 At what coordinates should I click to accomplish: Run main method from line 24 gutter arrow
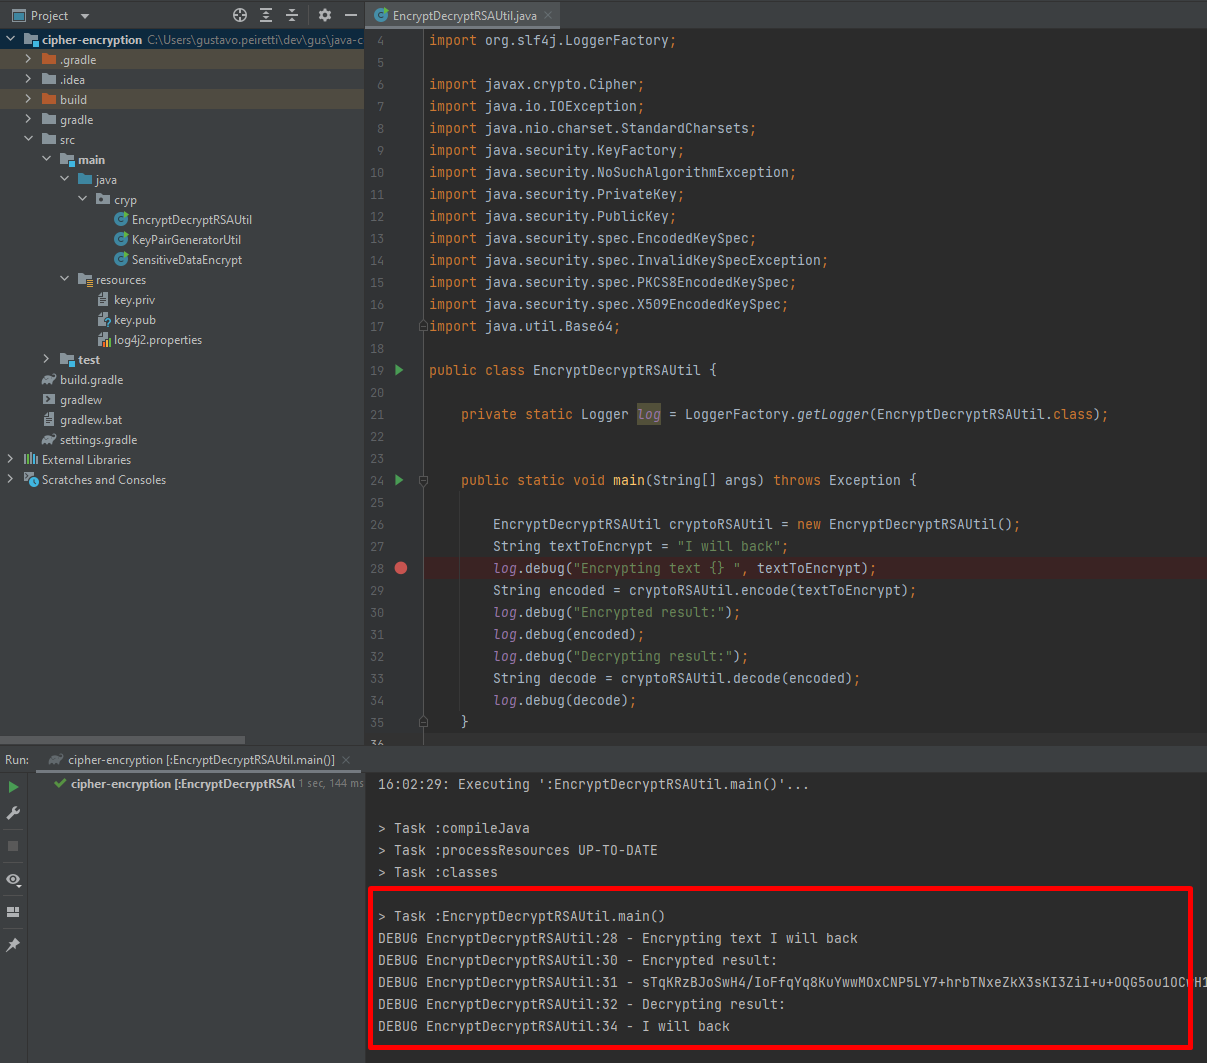(x=399, y=480)
